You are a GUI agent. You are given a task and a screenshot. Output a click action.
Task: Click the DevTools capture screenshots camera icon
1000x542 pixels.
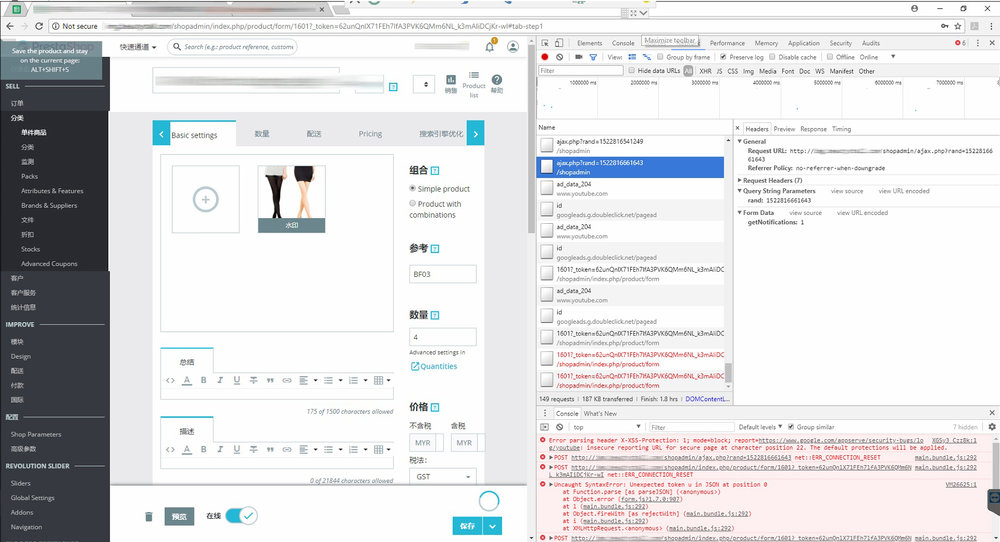(x=578, y=57)
